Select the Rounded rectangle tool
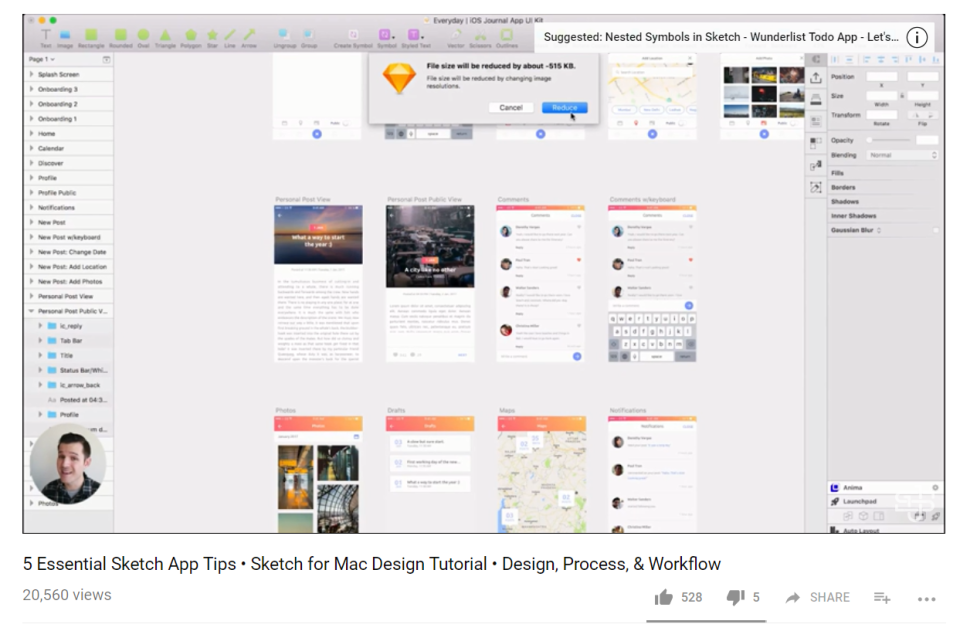Image resolution: width=960 pixels, height=631 pixels. click(121, 37)
